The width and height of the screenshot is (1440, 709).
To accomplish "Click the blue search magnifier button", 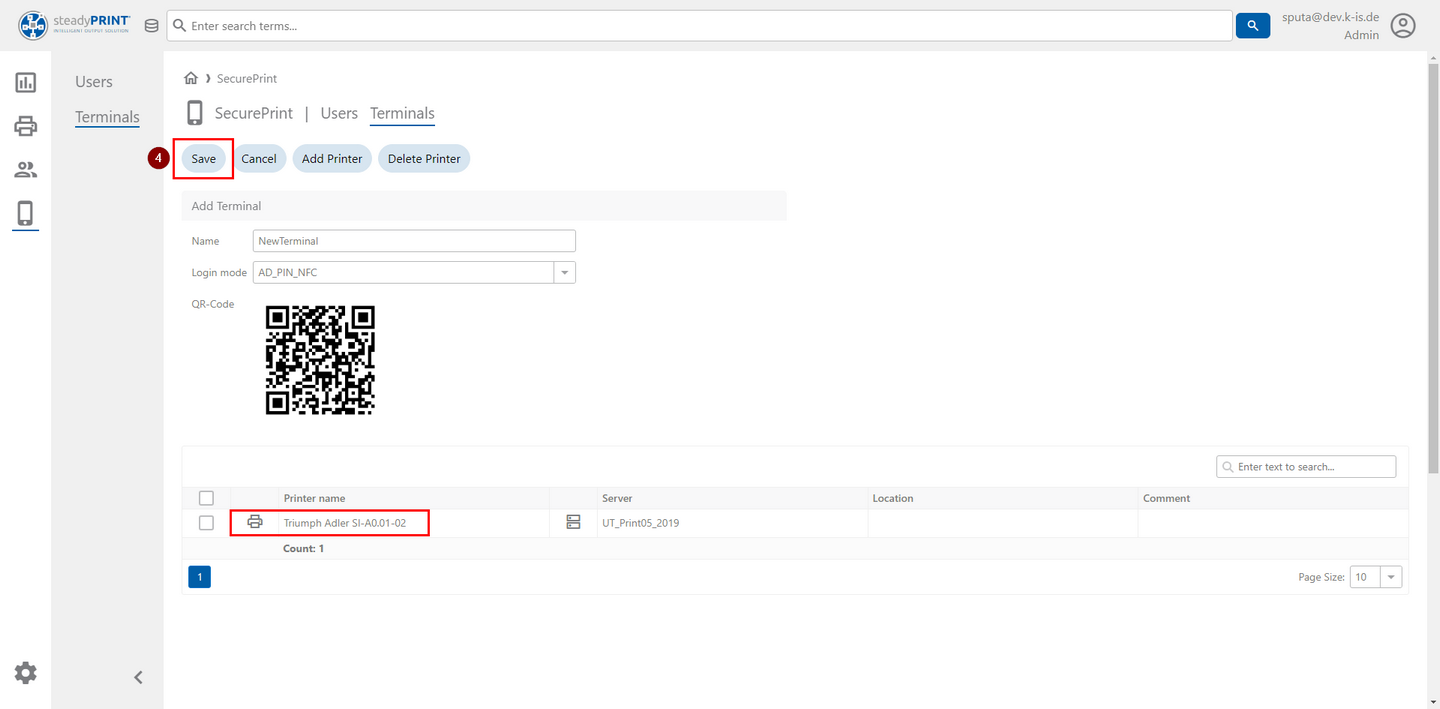I will (x=1252, y=26).
